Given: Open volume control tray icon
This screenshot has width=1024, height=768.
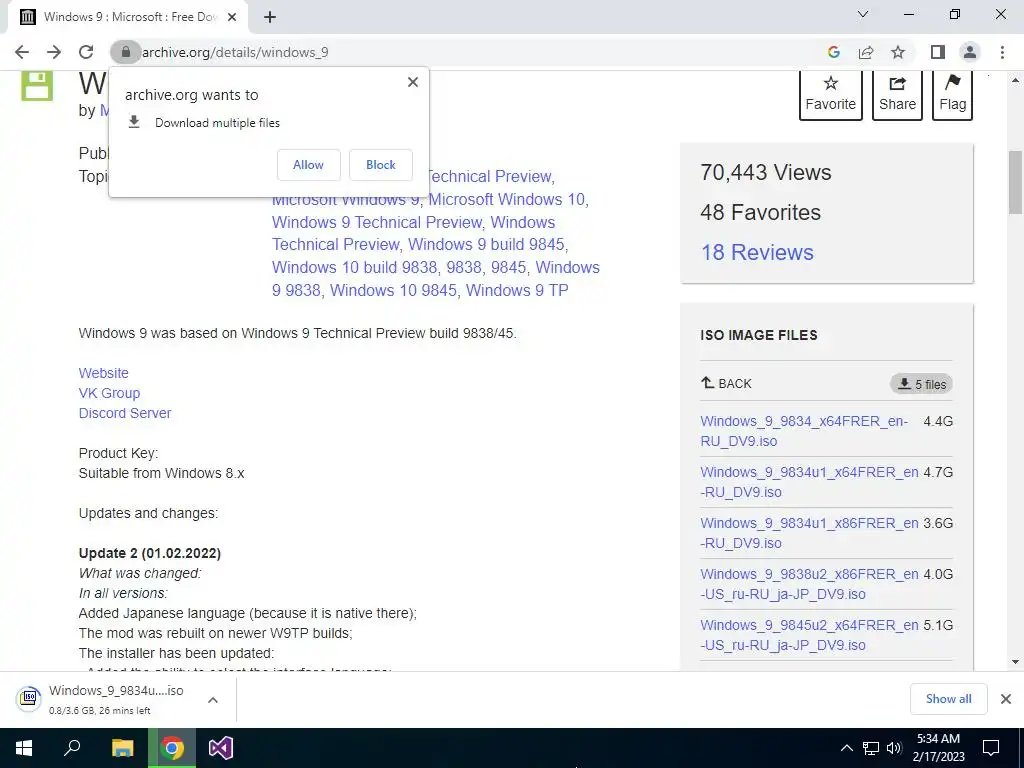Looking at the screenshot, I should pos(894,748).
